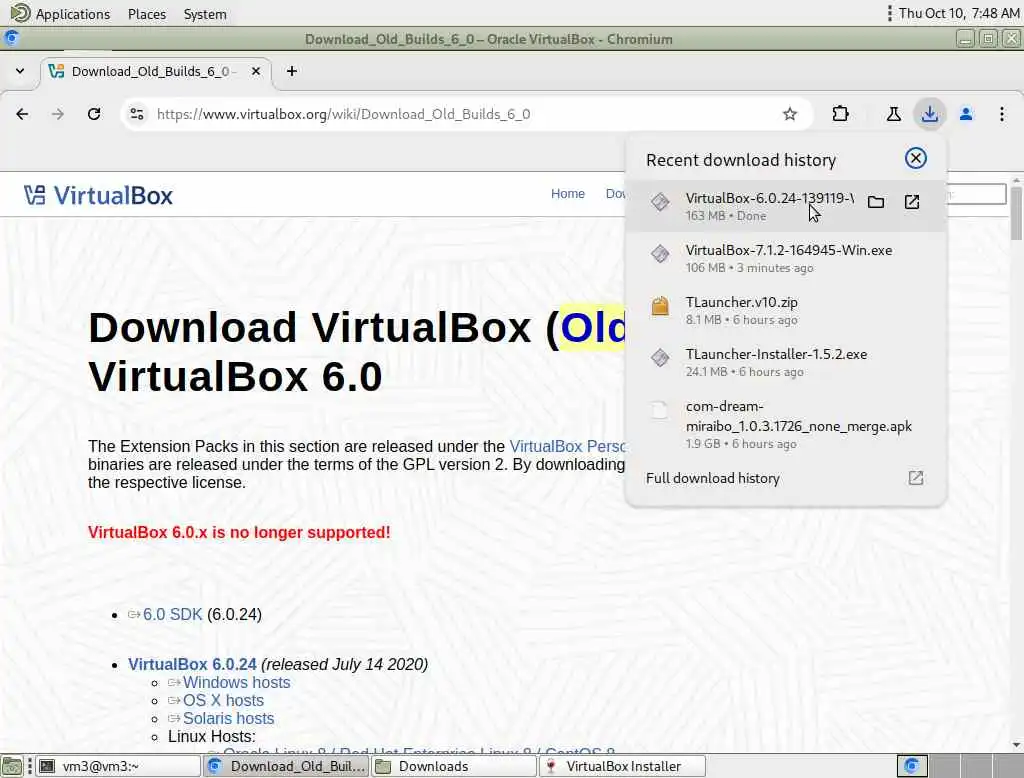Image resolution: width=1024 pixels, height=778 pixels.
Task: Click the '163 MB • Done' status text
Action: [726, 216]
